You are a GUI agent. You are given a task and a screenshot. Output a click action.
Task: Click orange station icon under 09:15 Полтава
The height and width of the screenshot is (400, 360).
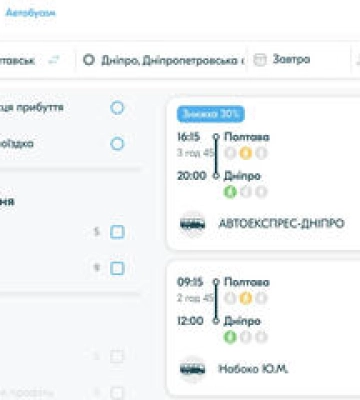(x=246, y=298)
